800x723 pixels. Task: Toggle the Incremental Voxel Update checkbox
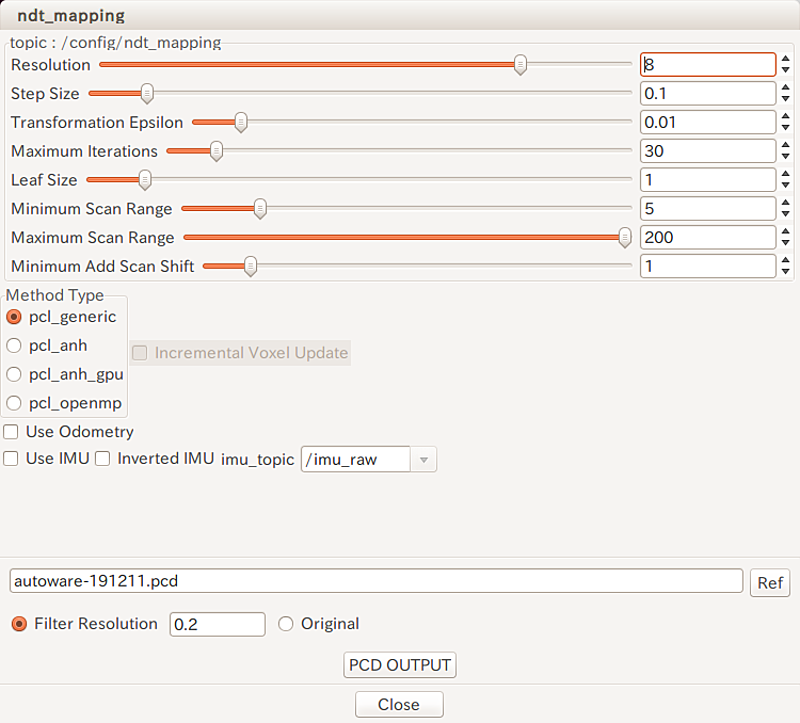pyautogui.click(x=139, y=353)
